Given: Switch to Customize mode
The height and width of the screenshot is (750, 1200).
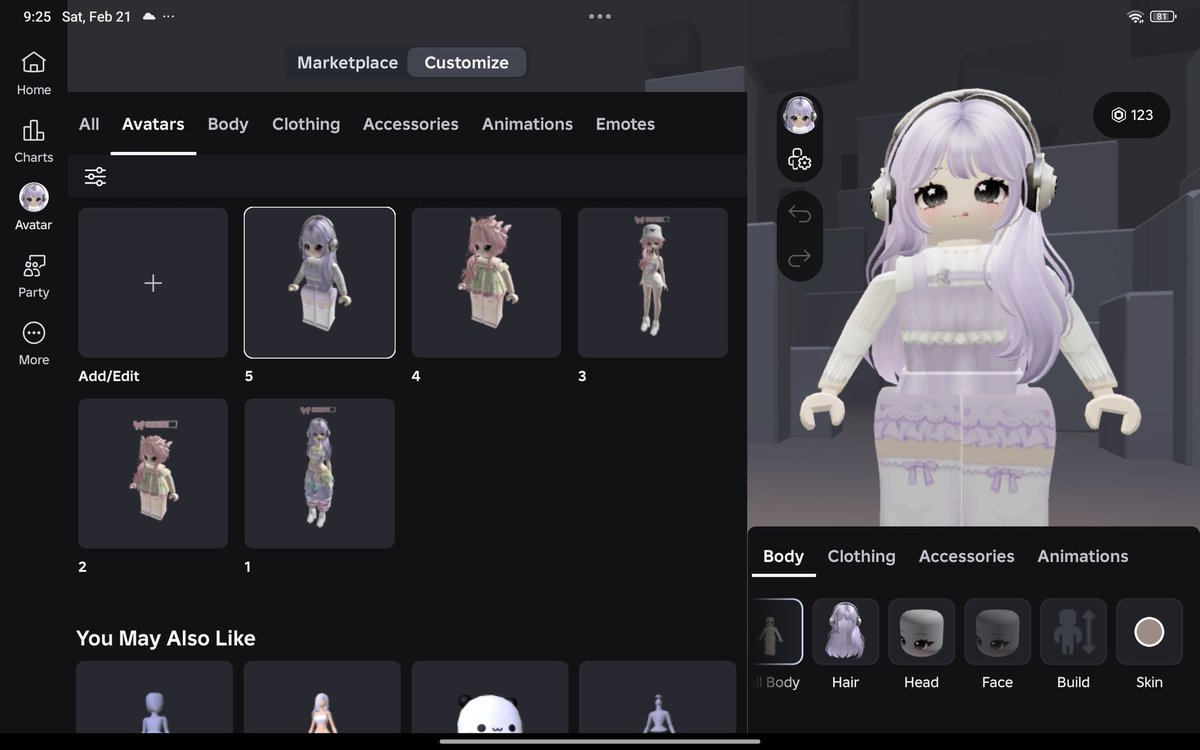Looking at the screenshot, I should 466,62.
